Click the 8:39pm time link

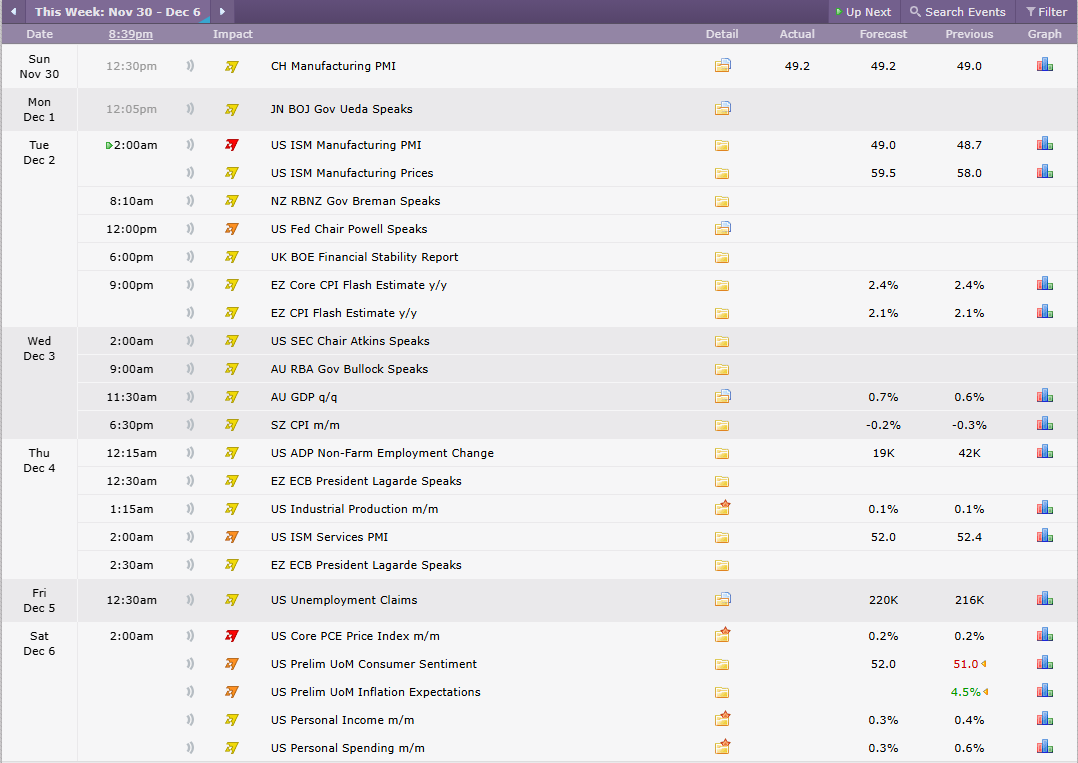point(131,34)
